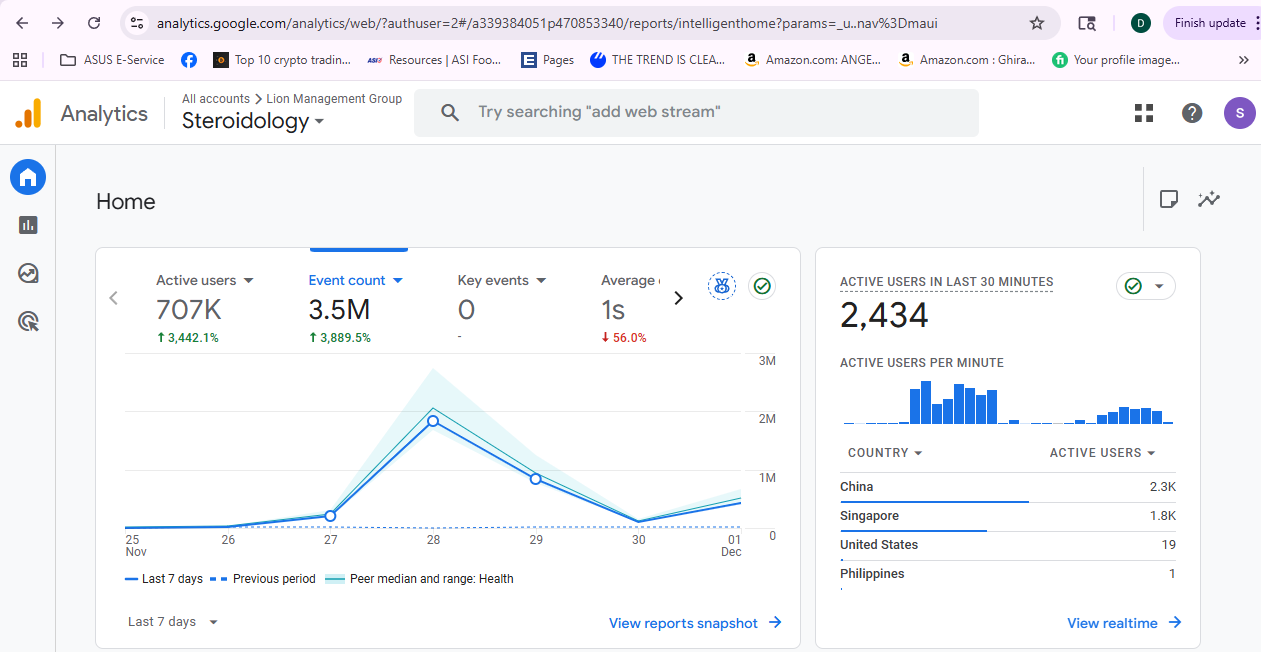Click the green check status on chart card

coord(762,286)
